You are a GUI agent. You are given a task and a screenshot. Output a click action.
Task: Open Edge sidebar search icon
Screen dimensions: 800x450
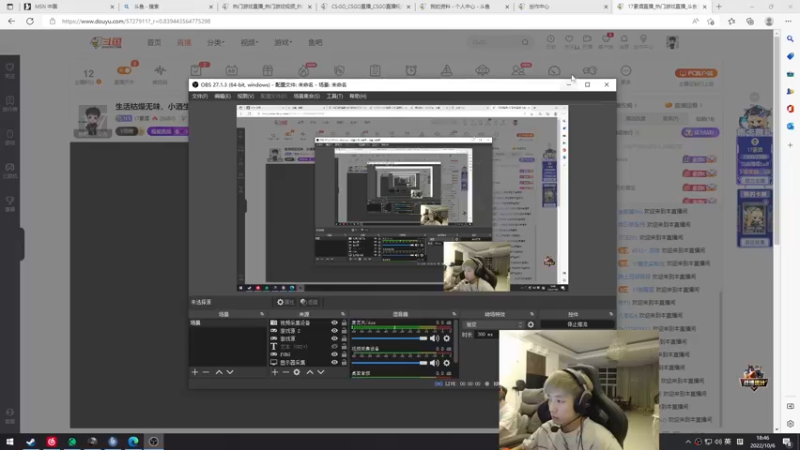tap(790, 39)
